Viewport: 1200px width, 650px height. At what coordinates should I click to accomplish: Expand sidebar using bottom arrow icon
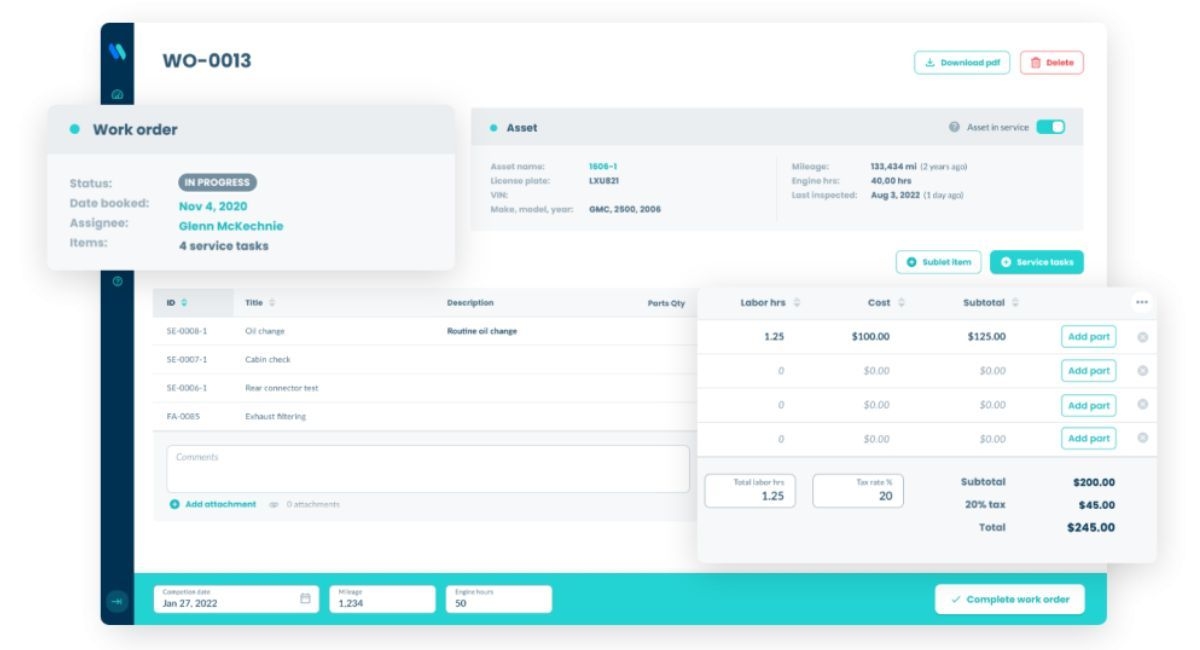[117, 601]
